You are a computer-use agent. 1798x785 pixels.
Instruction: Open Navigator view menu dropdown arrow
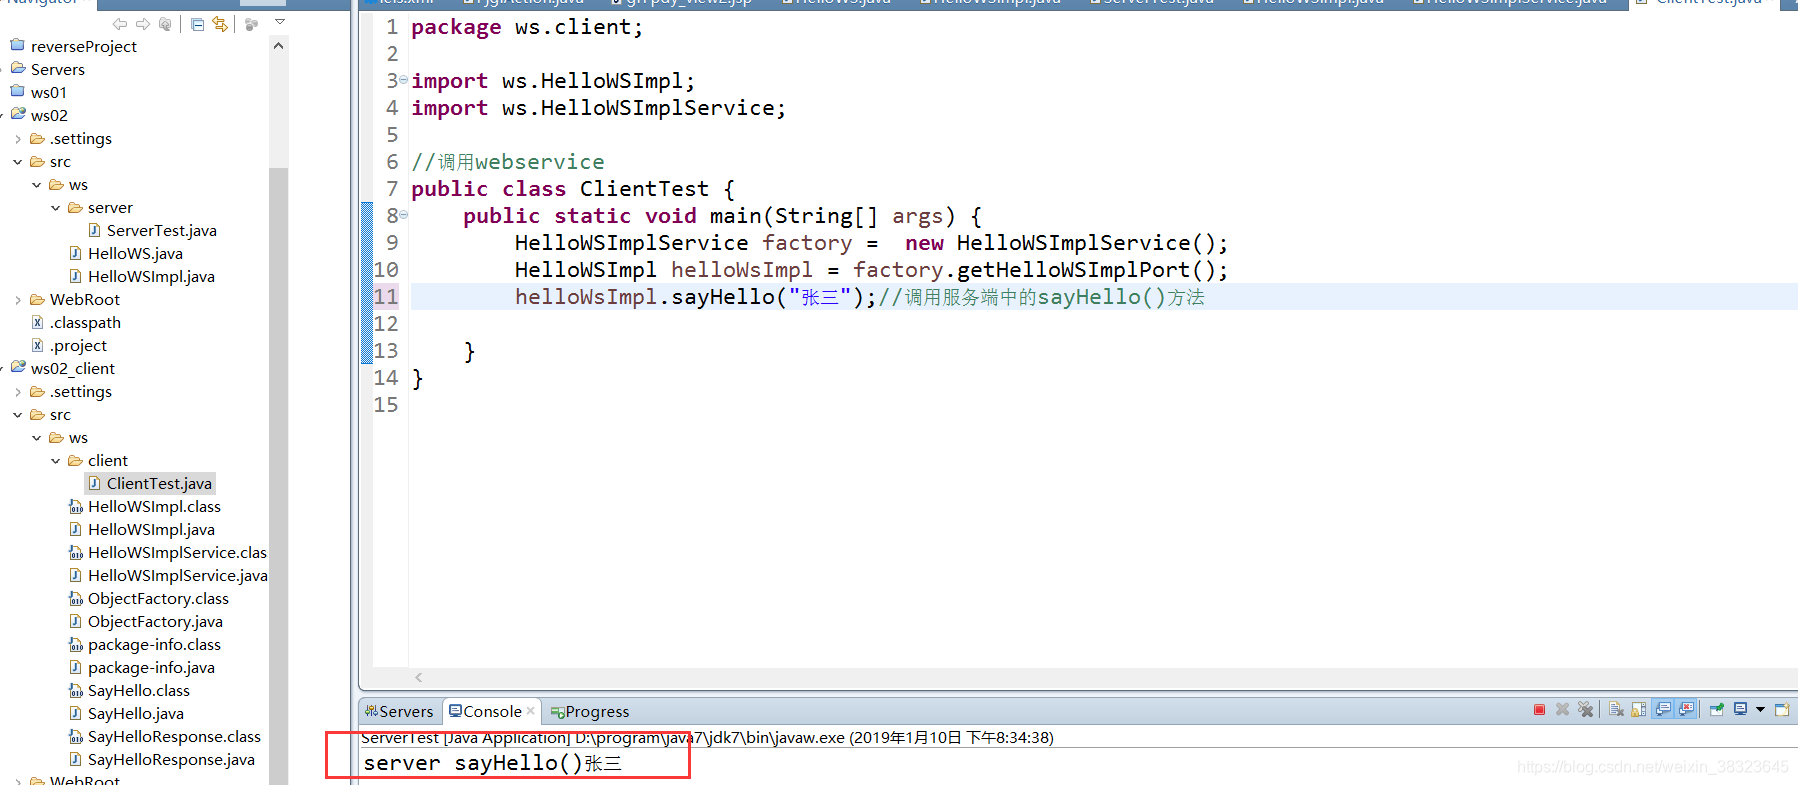tap(280, 22)
